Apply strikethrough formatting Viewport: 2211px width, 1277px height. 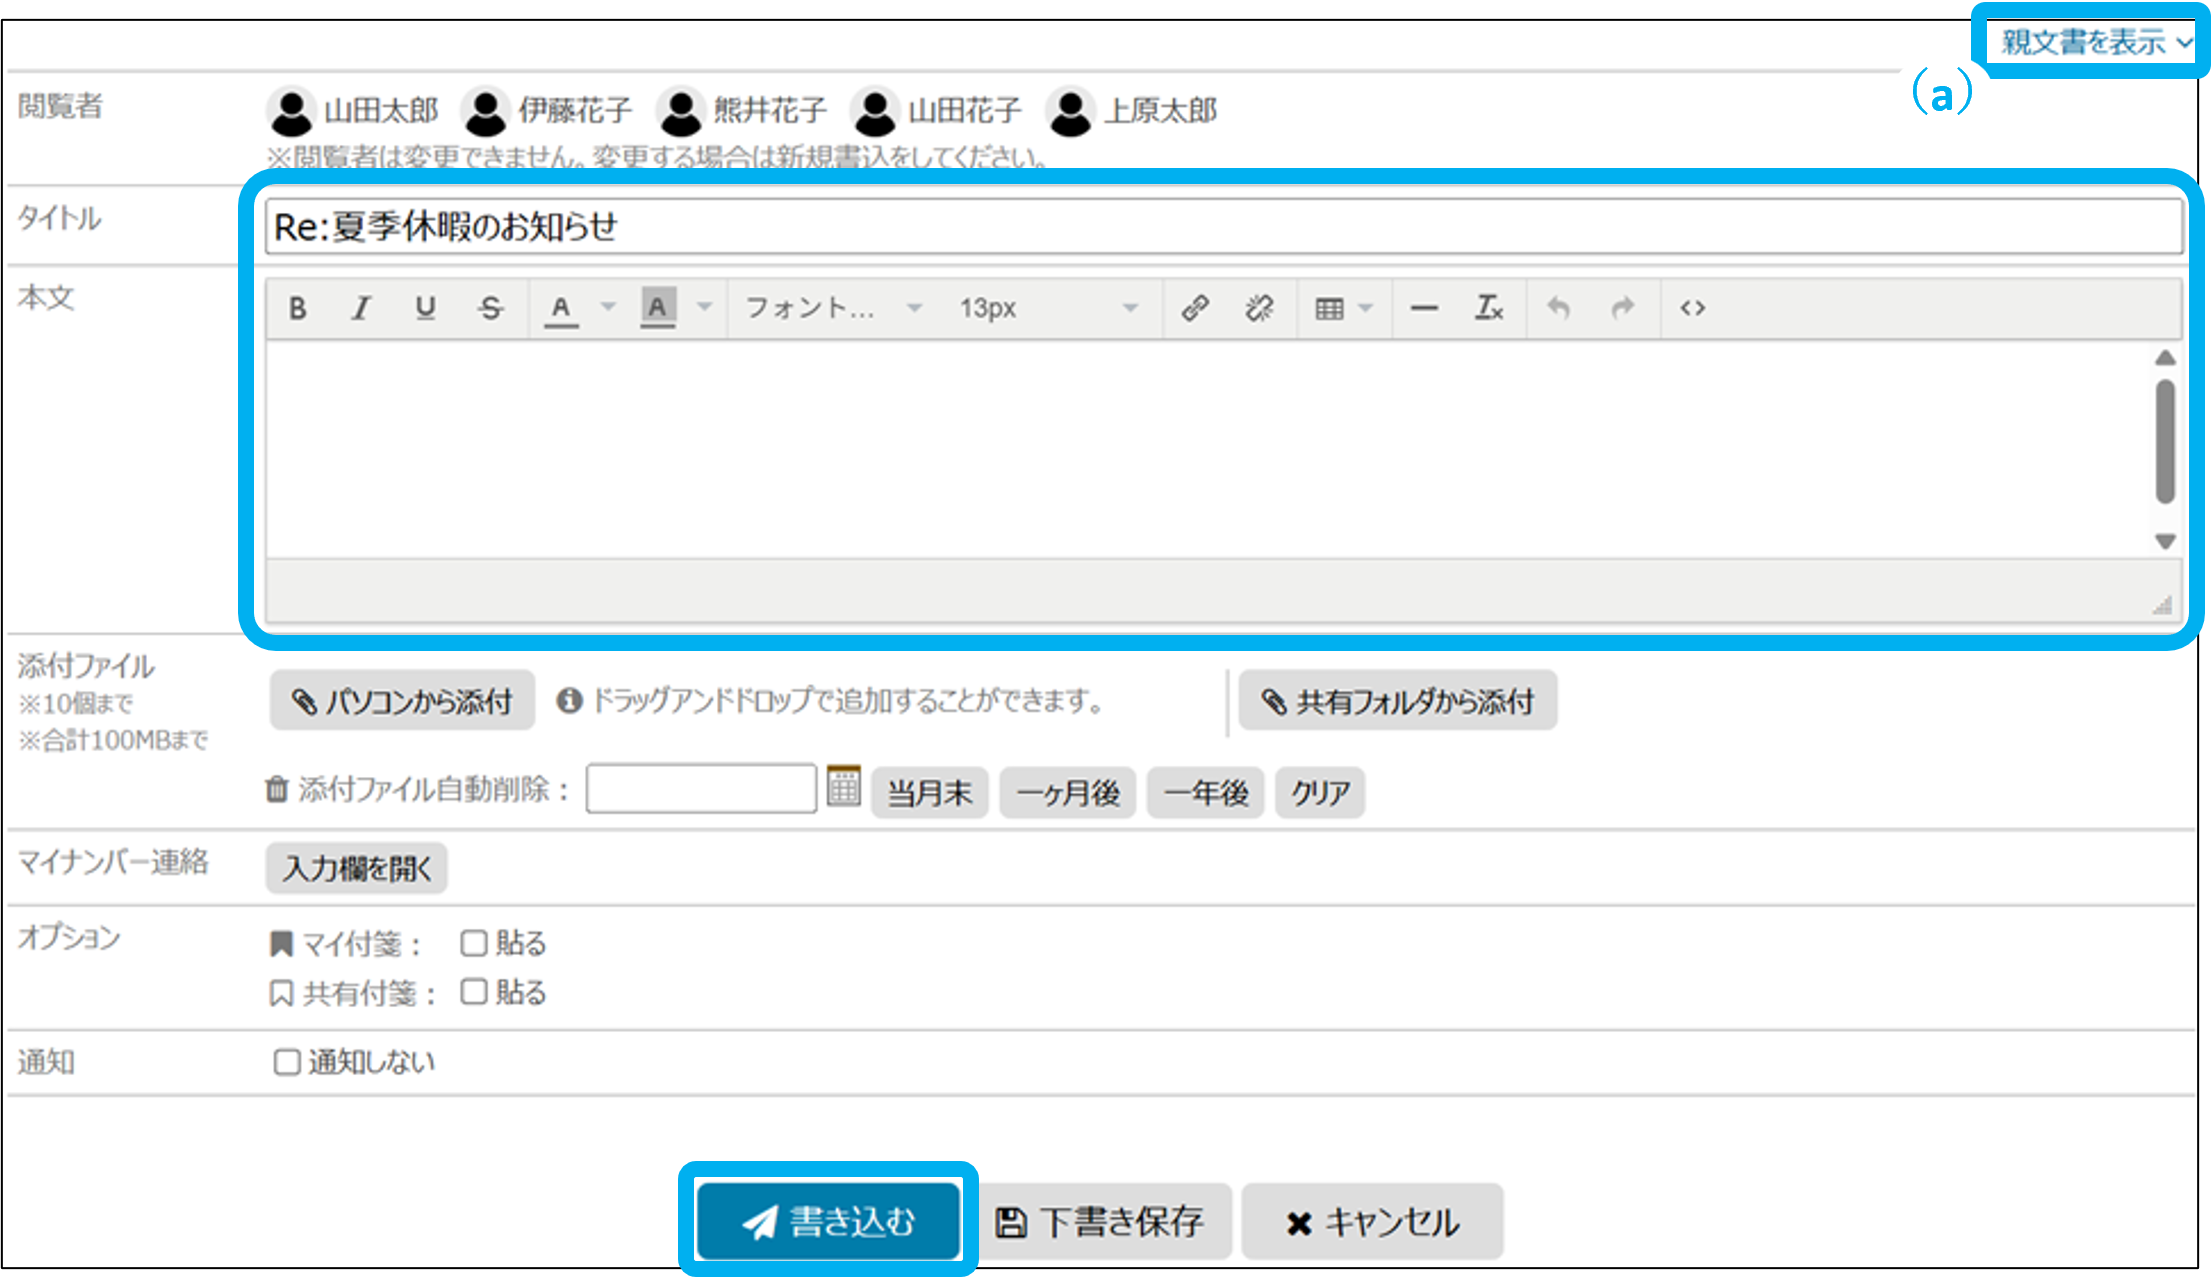(x=490, y=308)
